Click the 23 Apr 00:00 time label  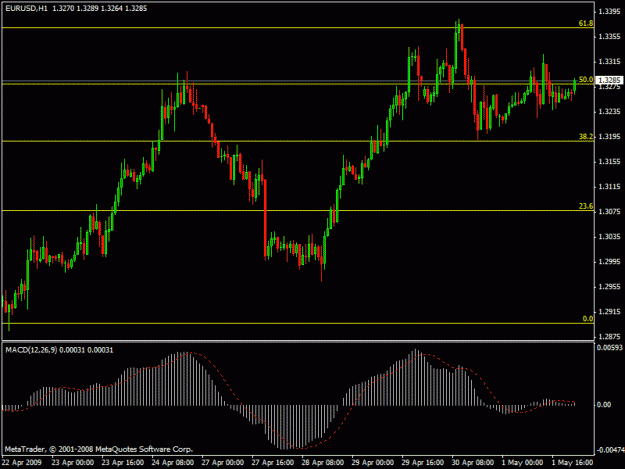pos(73,463)
